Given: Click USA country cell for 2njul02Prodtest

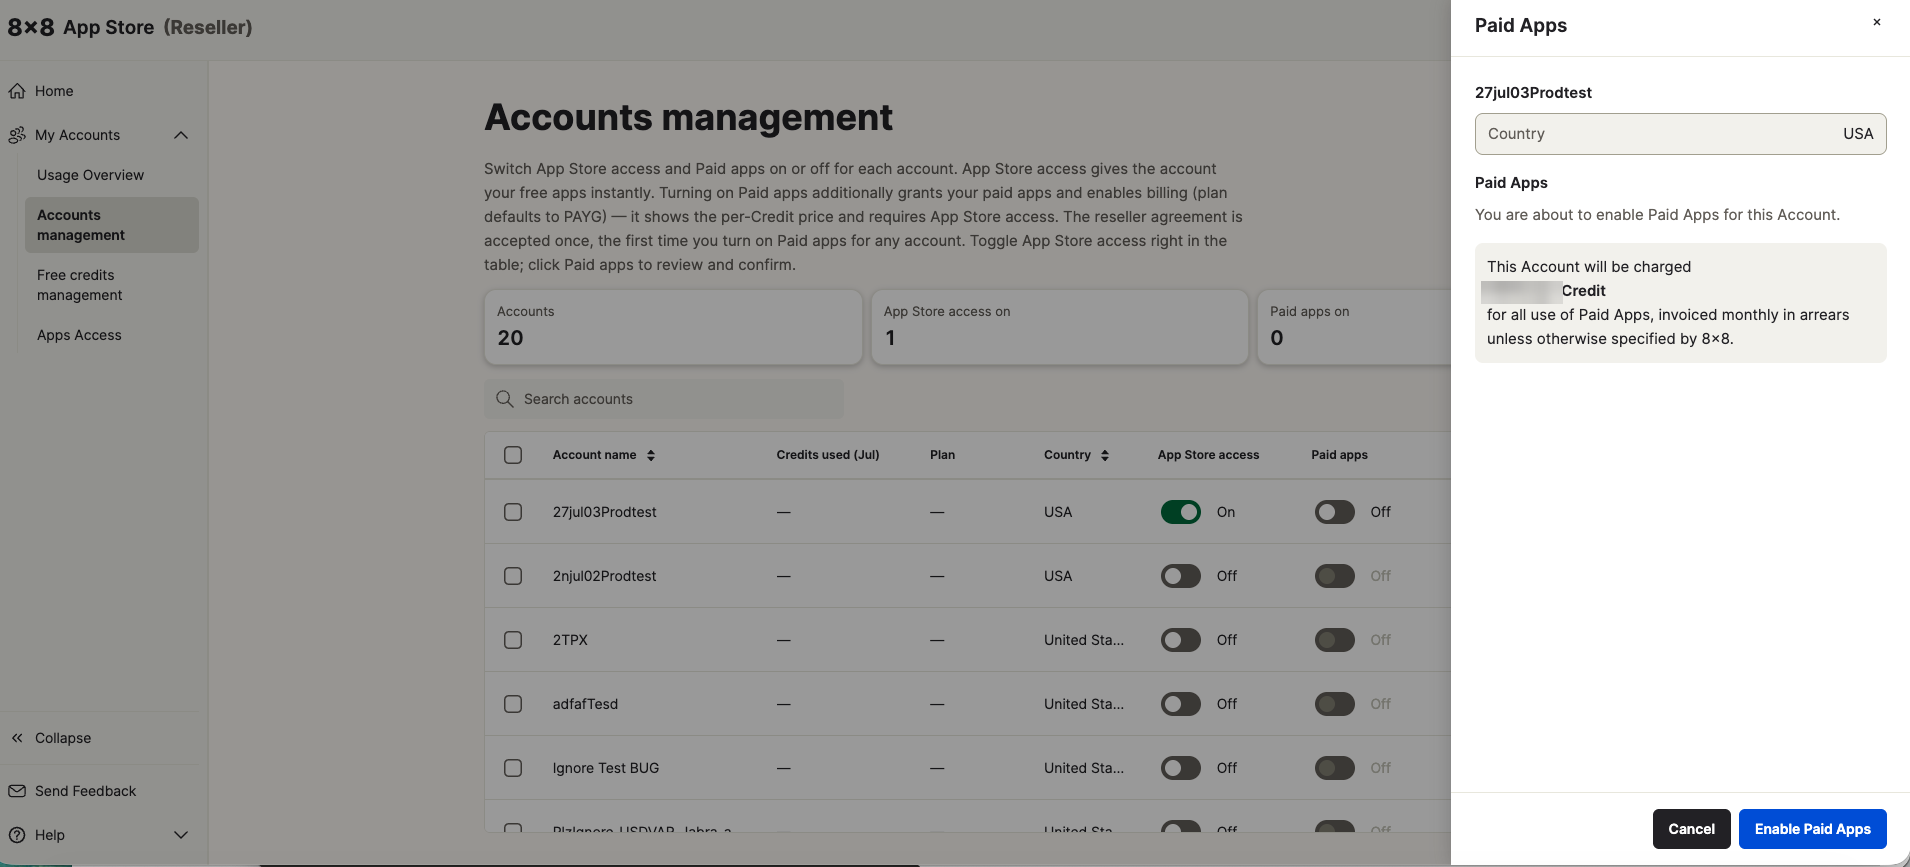Looking at the screenshot, I should pyautogui.click(x=1058, y=576).
